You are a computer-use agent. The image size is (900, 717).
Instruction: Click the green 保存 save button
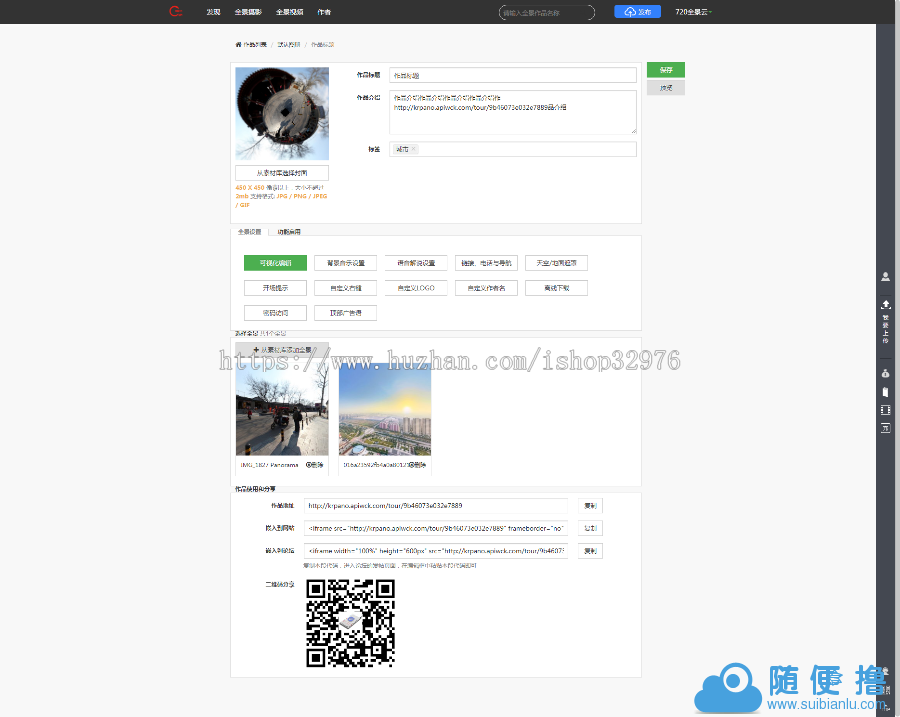pos(666,69)
